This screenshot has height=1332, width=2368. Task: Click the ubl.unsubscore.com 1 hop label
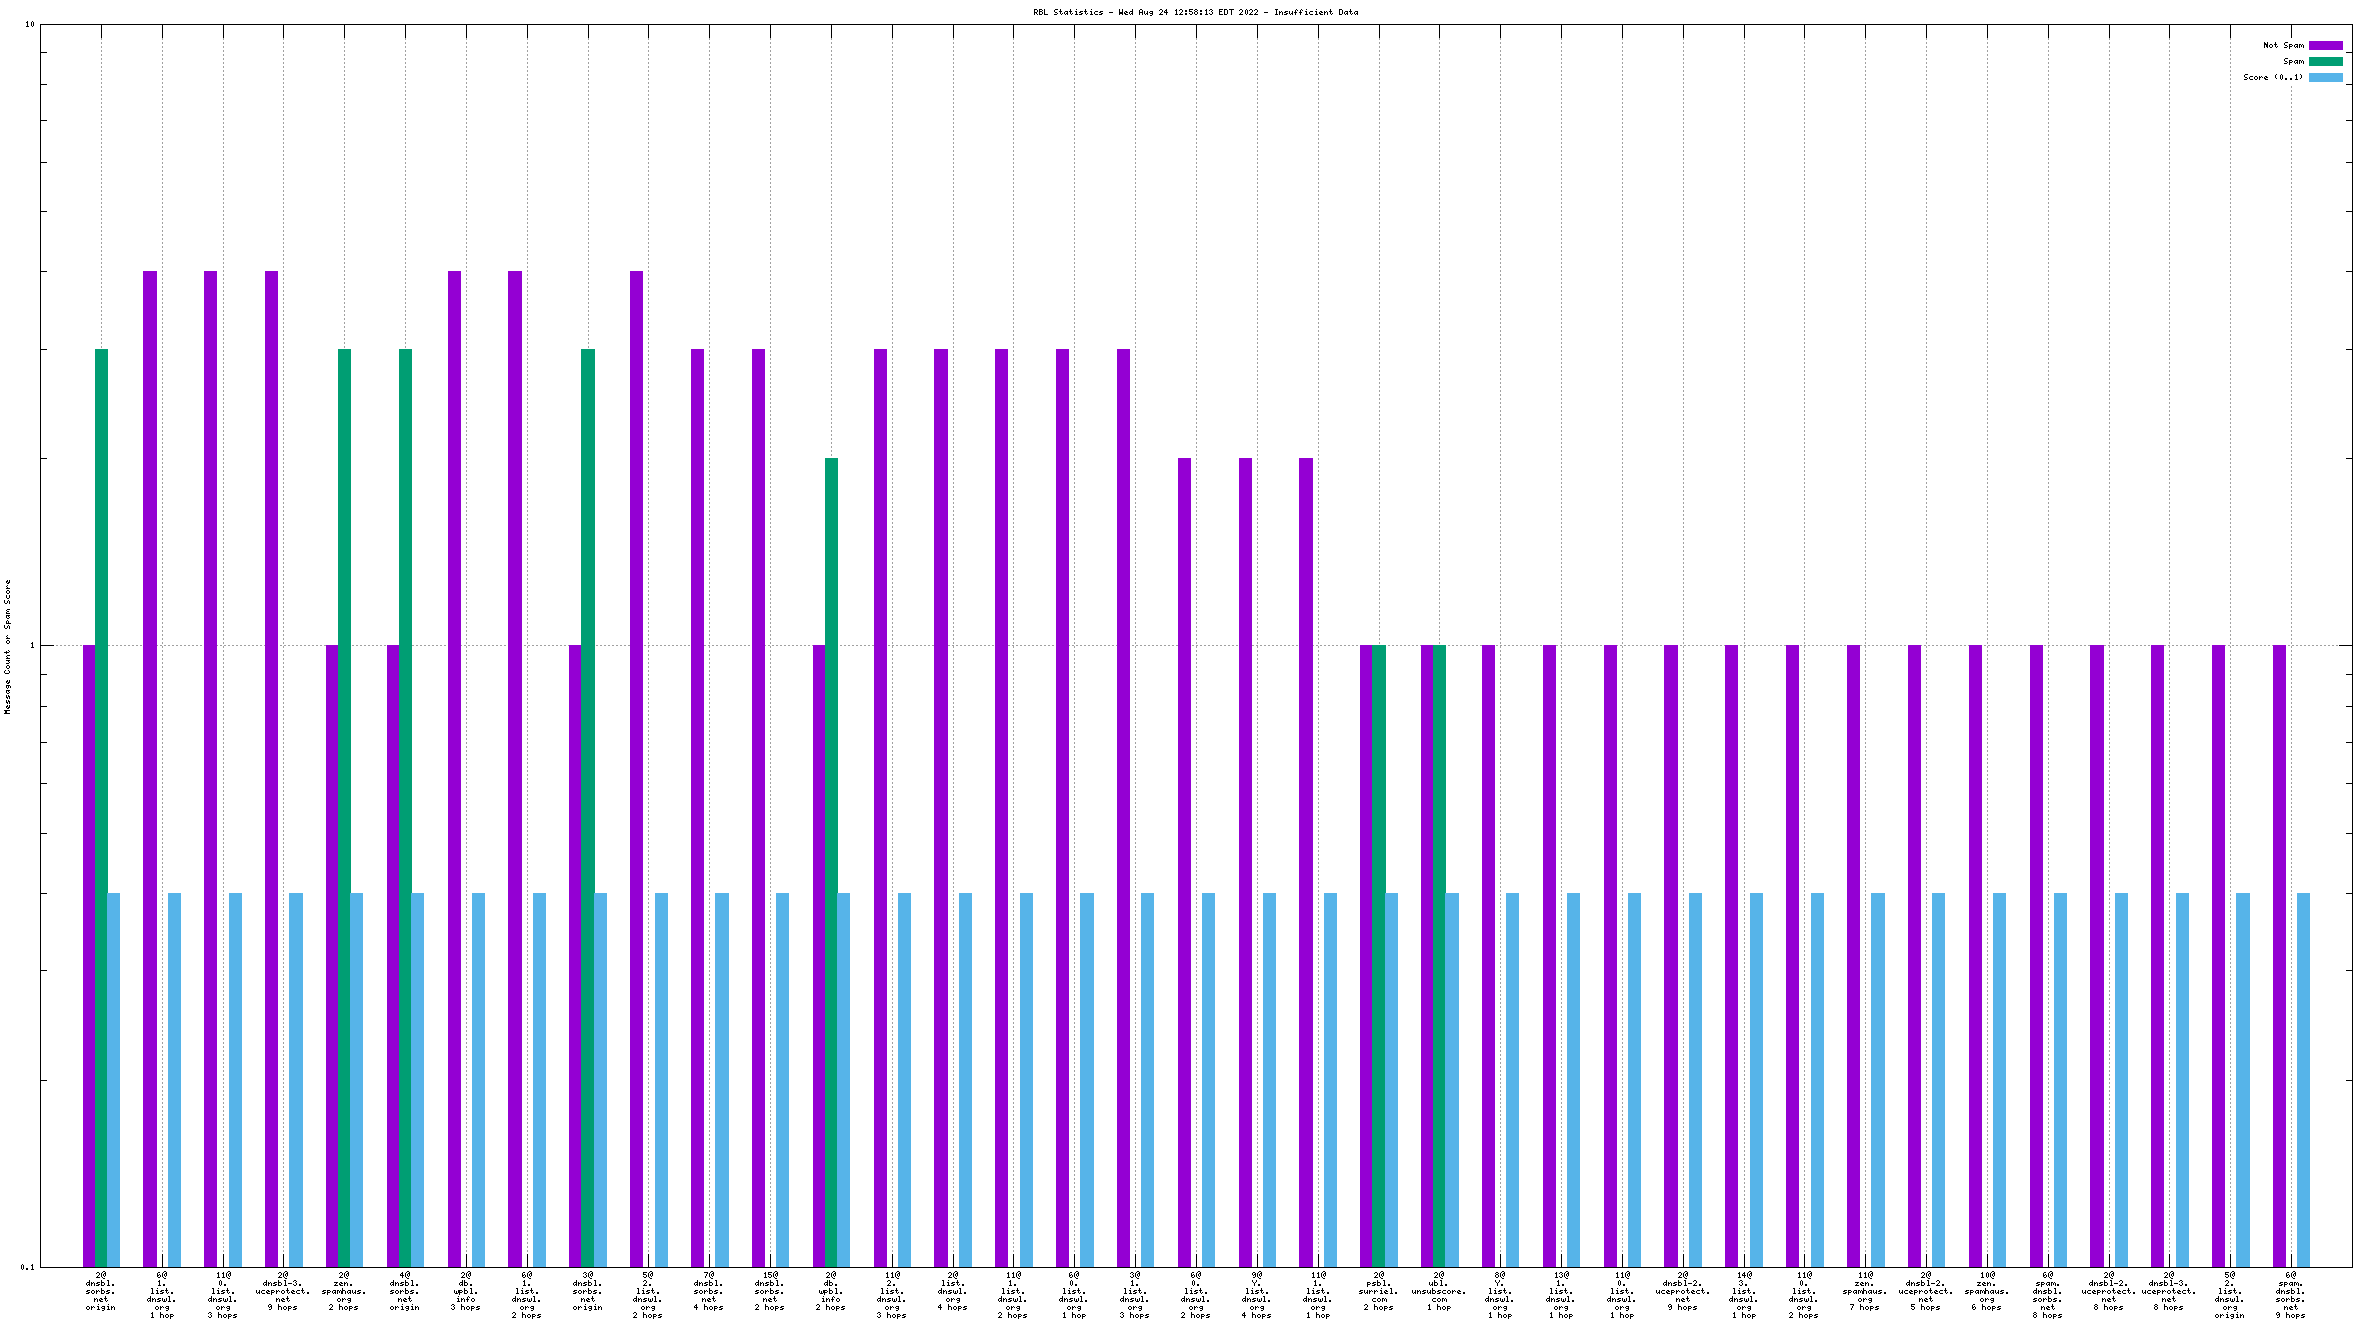pyautogui.click(x=1439, y=1291)
